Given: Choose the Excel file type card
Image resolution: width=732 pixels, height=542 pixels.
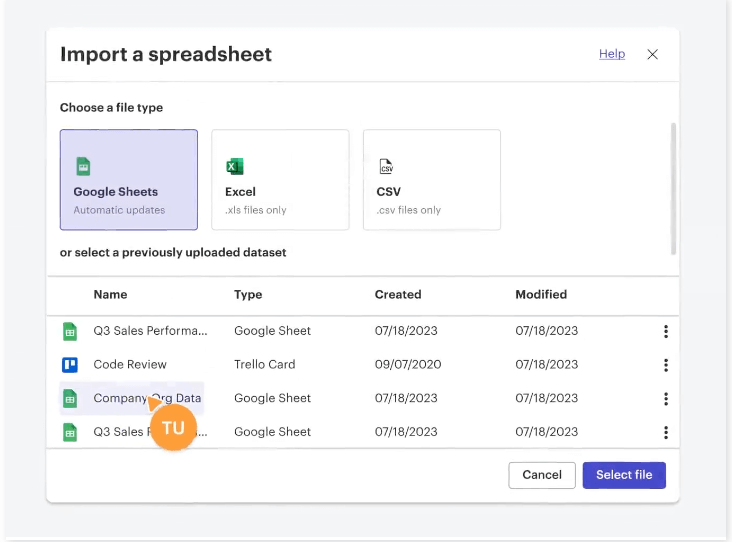Looking at the screenshot, I should point(280,180).
